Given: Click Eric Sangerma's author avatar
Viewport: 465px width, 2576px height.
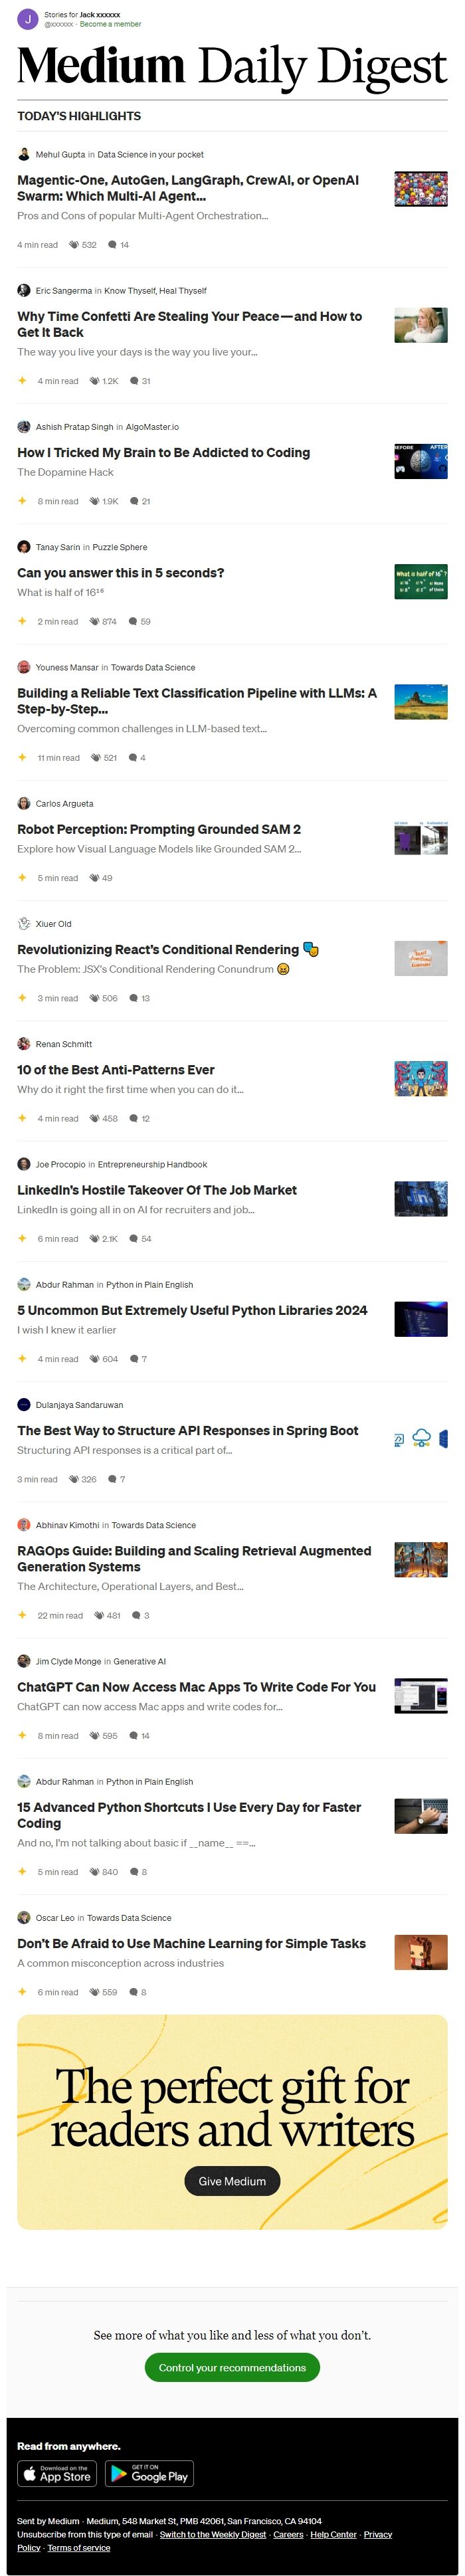Looking at the screenshot, I should pyautogui.click(x=24, y=290).
